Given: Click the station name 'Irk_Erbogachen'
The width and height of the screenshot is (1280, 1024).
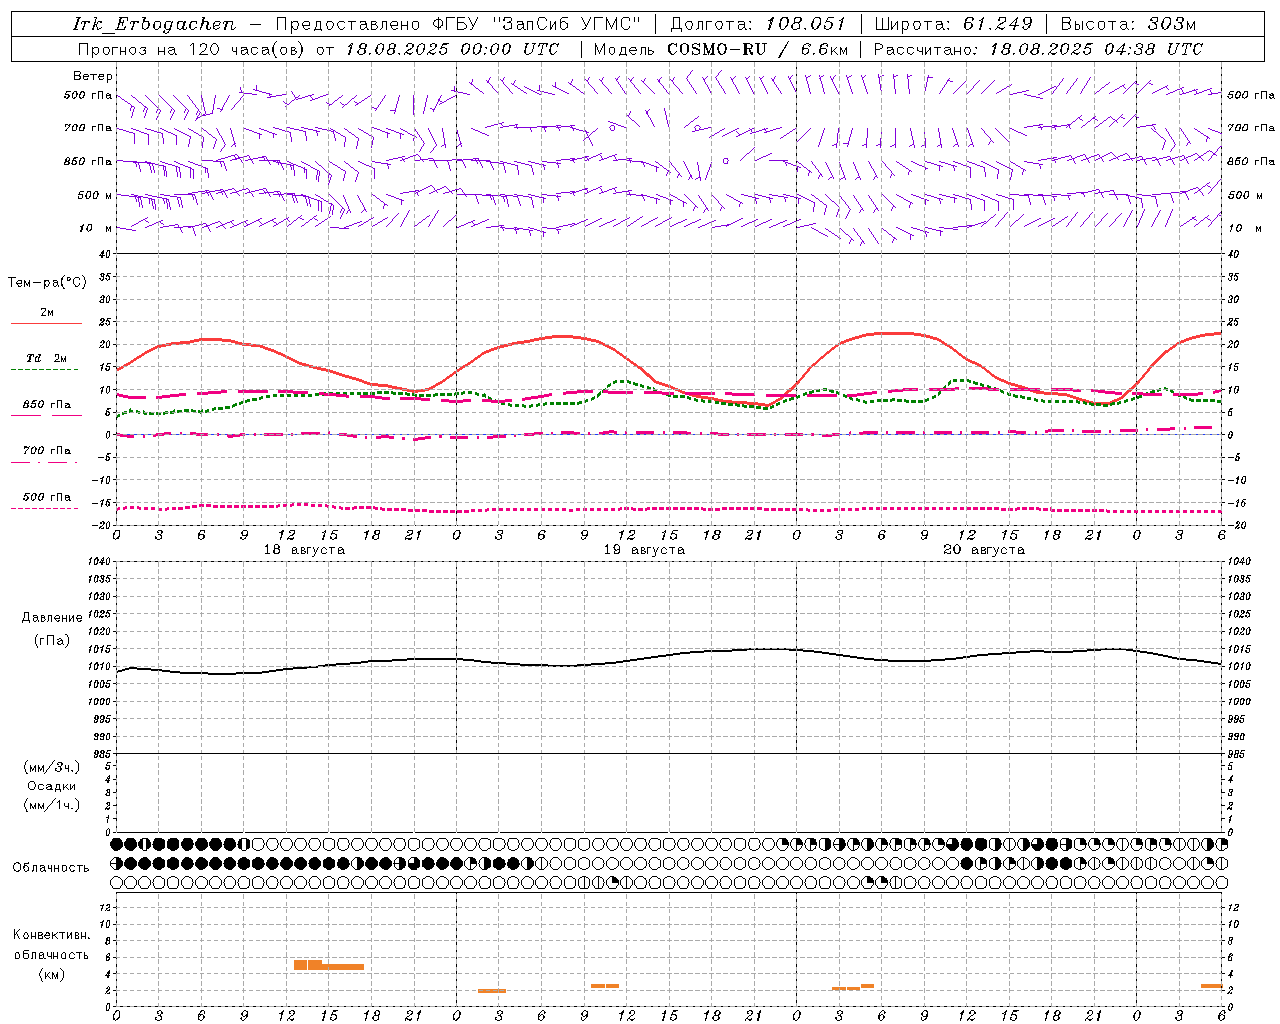Looking at the screenshot, I should (154, 24).
